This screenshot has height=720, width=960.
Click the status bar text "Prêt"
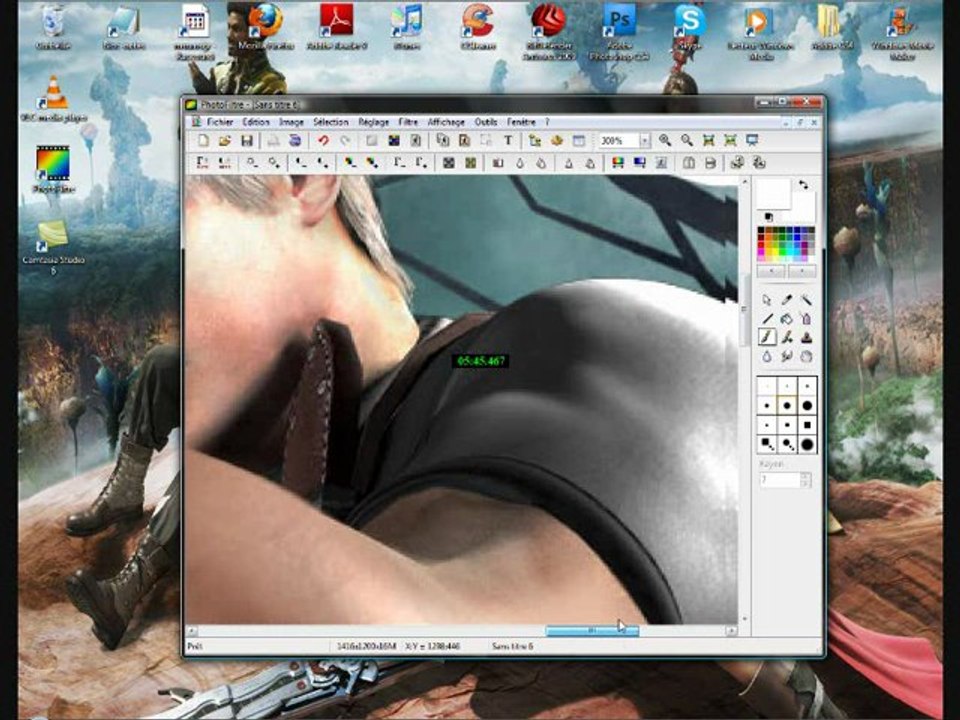click(195, 646)
